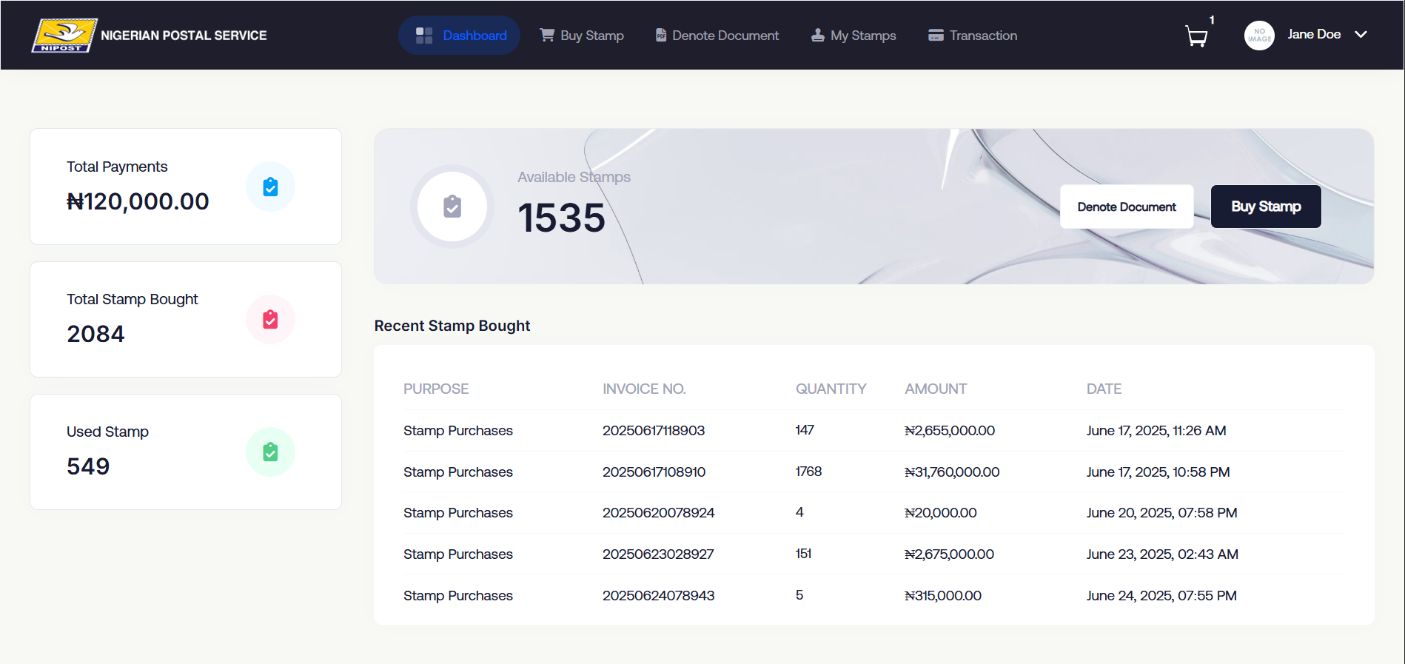Click the Available Stamps count 1535
The image size is (1405, 664).
[562, 218]
